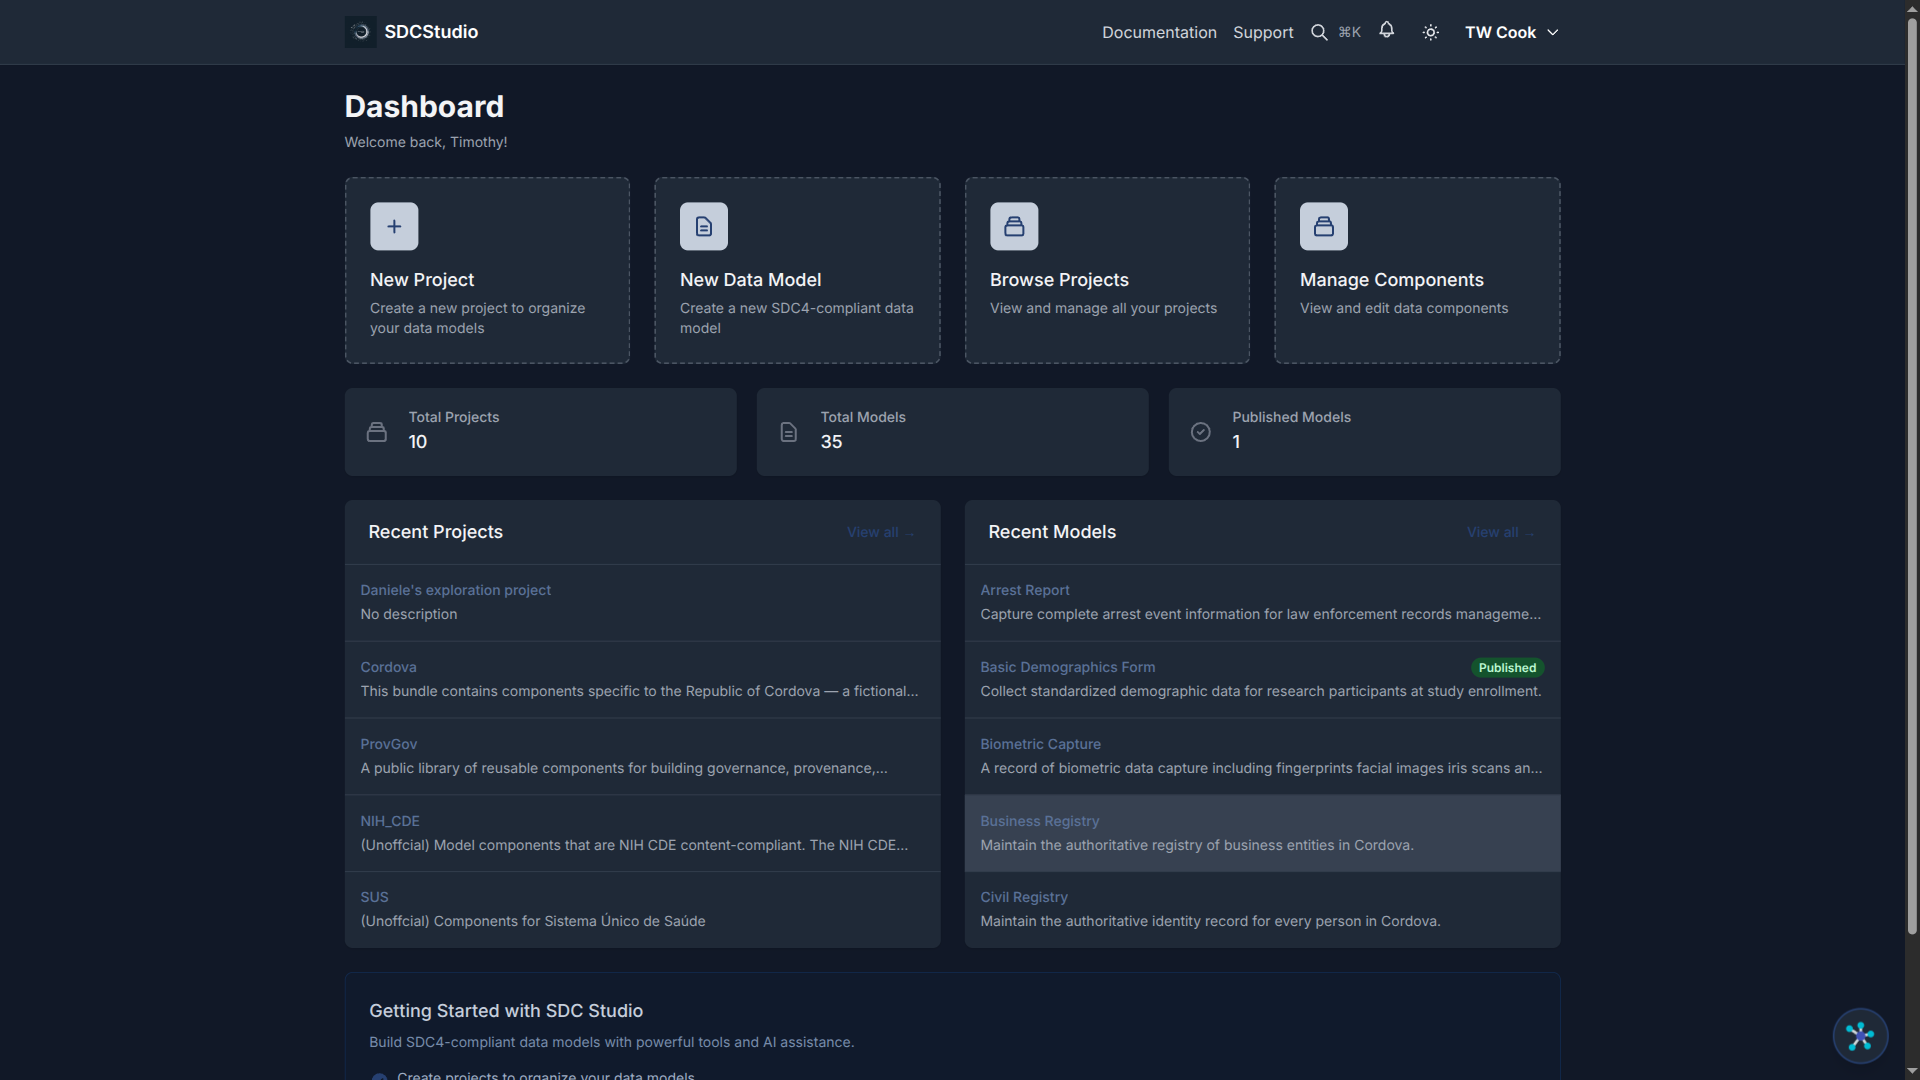This screenshot has width=1920, height=1080.
Task: View notifications with the bell icon
Action: click(1386, 31)
